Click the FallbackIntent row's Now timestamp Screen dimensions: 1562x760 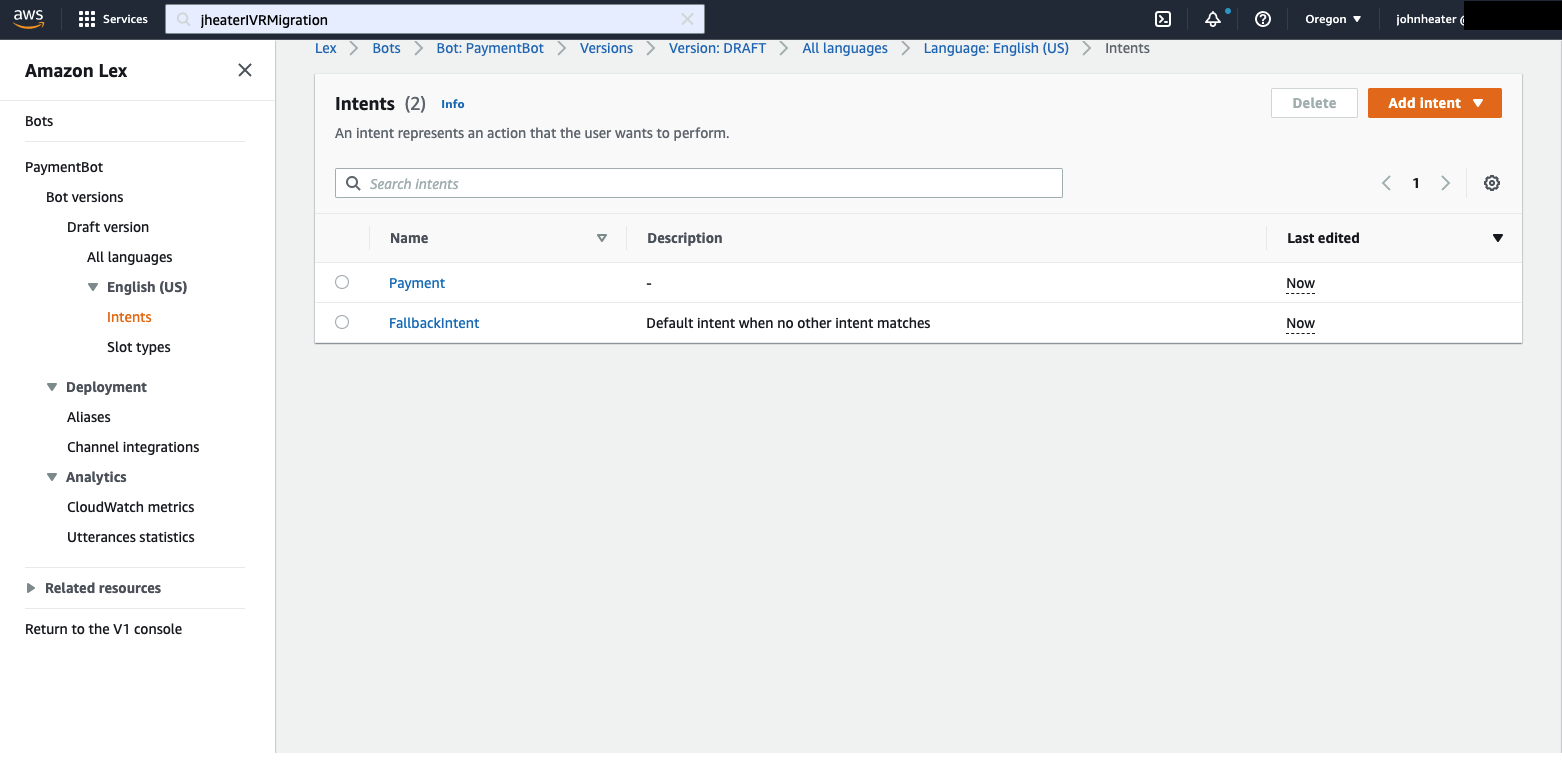[x=1300, y=323]
